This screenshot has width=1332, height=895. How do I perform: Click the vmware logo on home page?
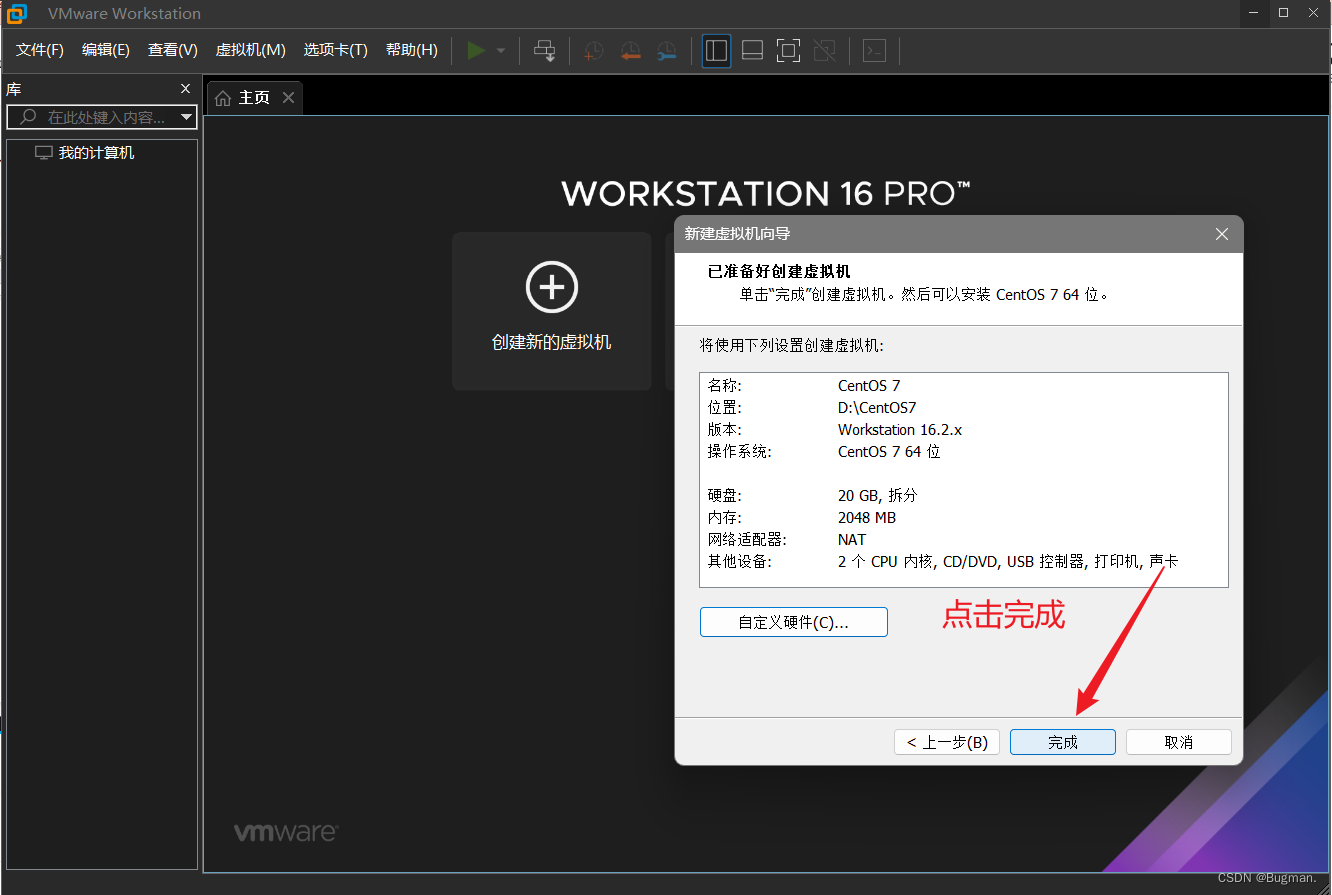point(286,832)
